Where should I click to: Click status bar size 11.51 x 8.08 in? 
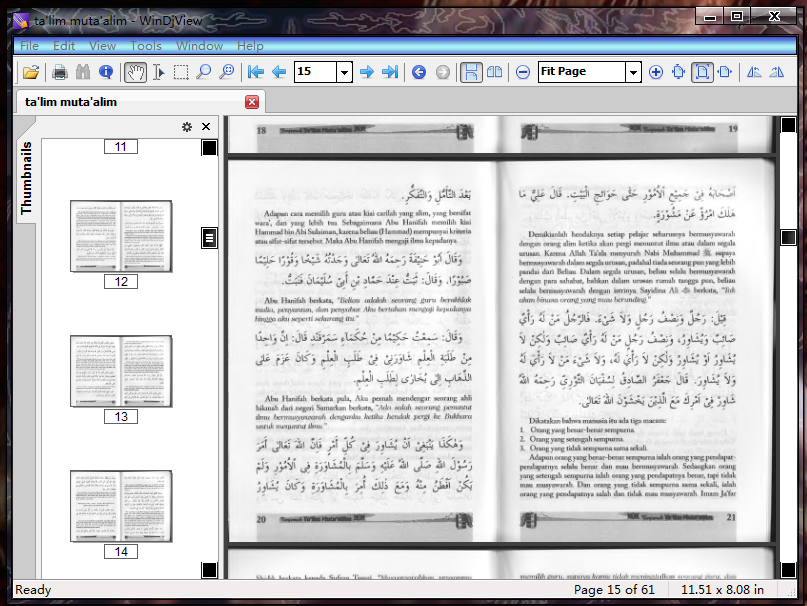(x=722, y=590)
